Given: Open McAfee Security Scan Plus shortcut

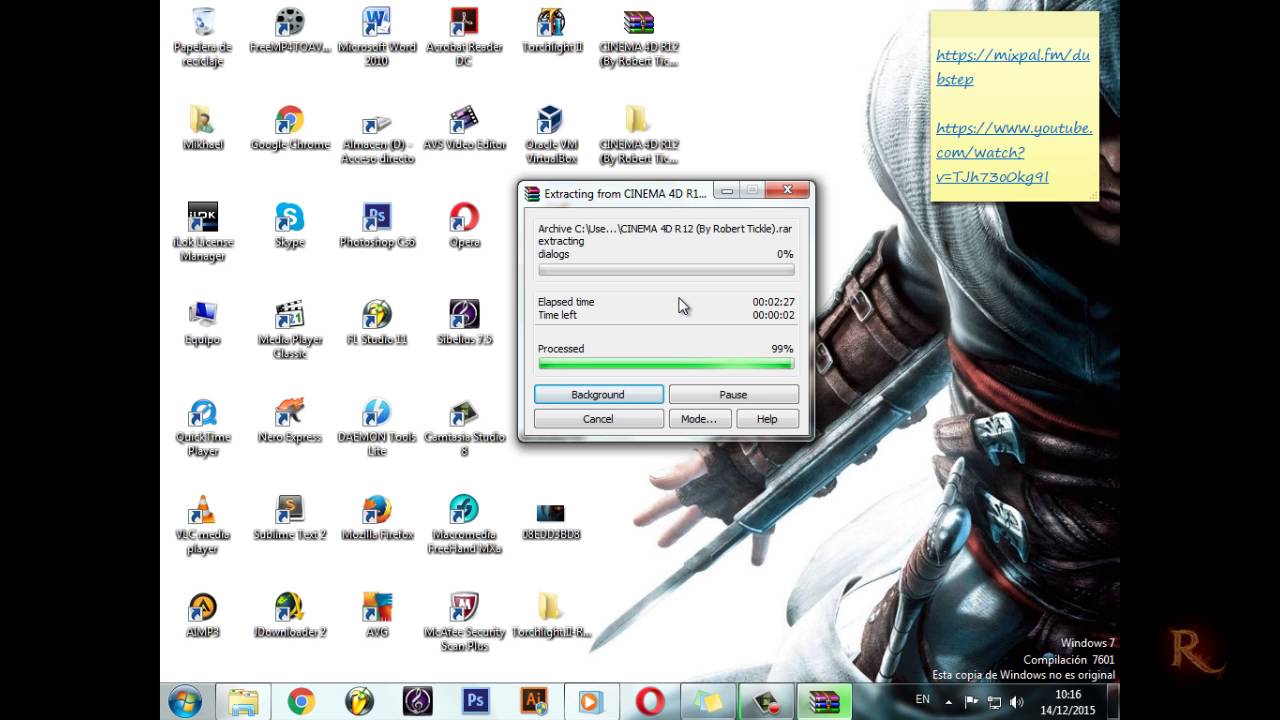Looking at the screenshot, I should 464,622.
